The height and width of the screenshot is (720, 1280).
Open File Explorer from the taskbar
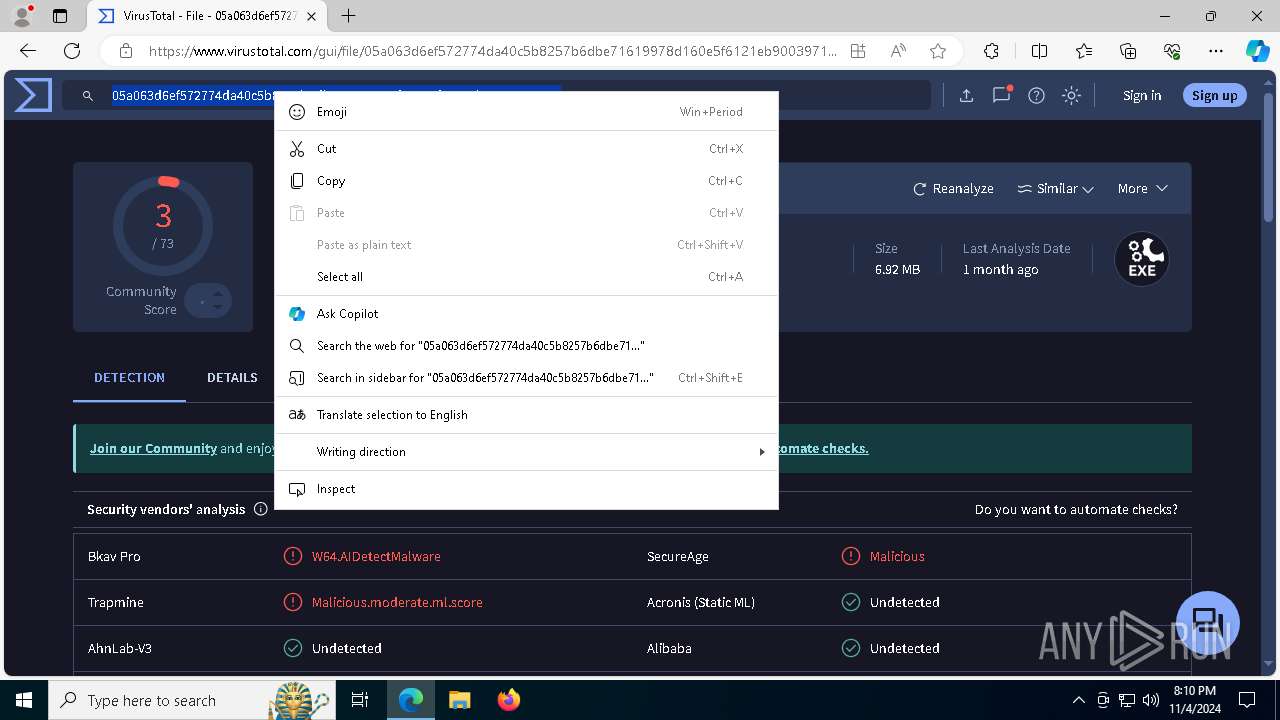pos(459,700)
